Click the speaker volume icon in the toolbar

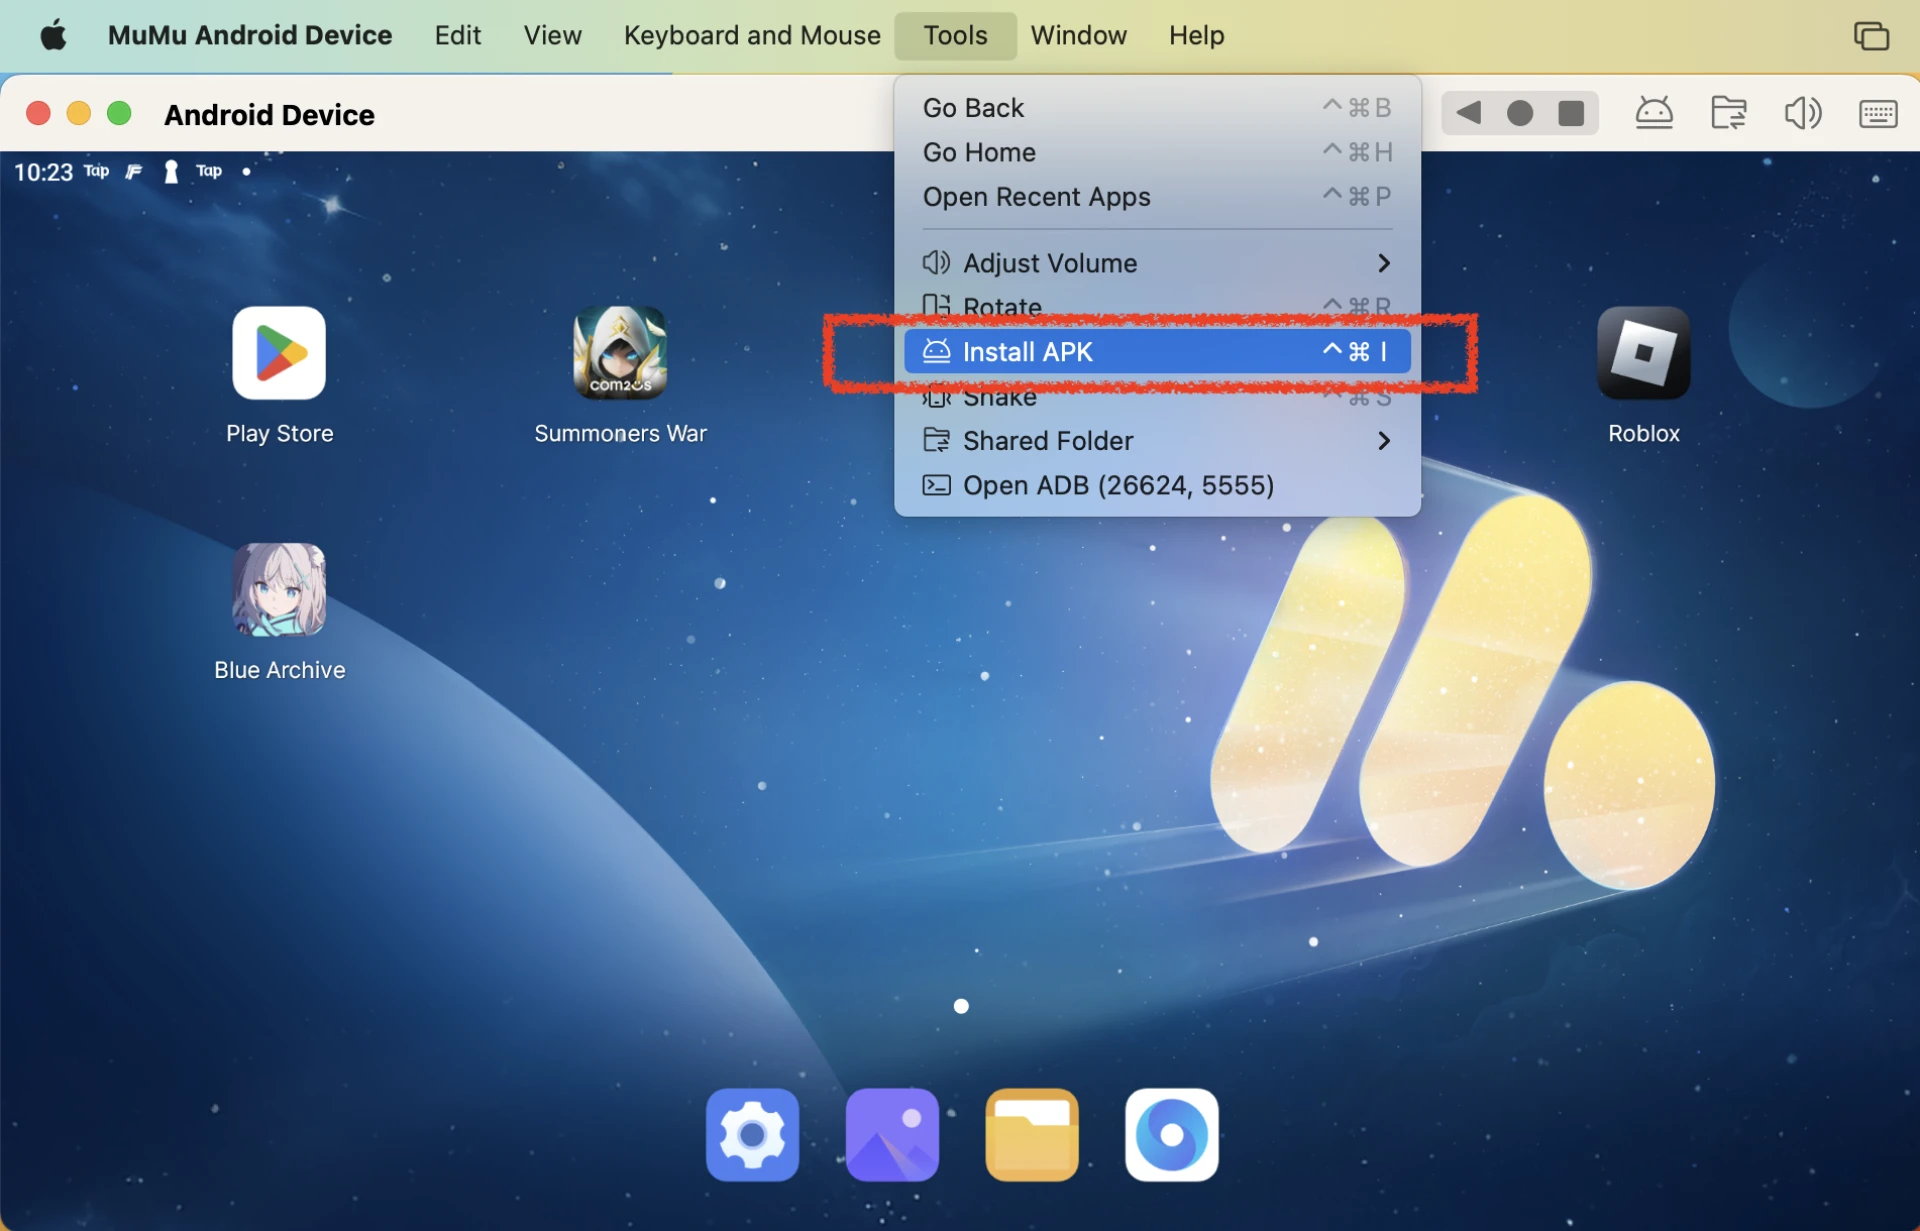pyautogui.click(x=1803, y=113)
